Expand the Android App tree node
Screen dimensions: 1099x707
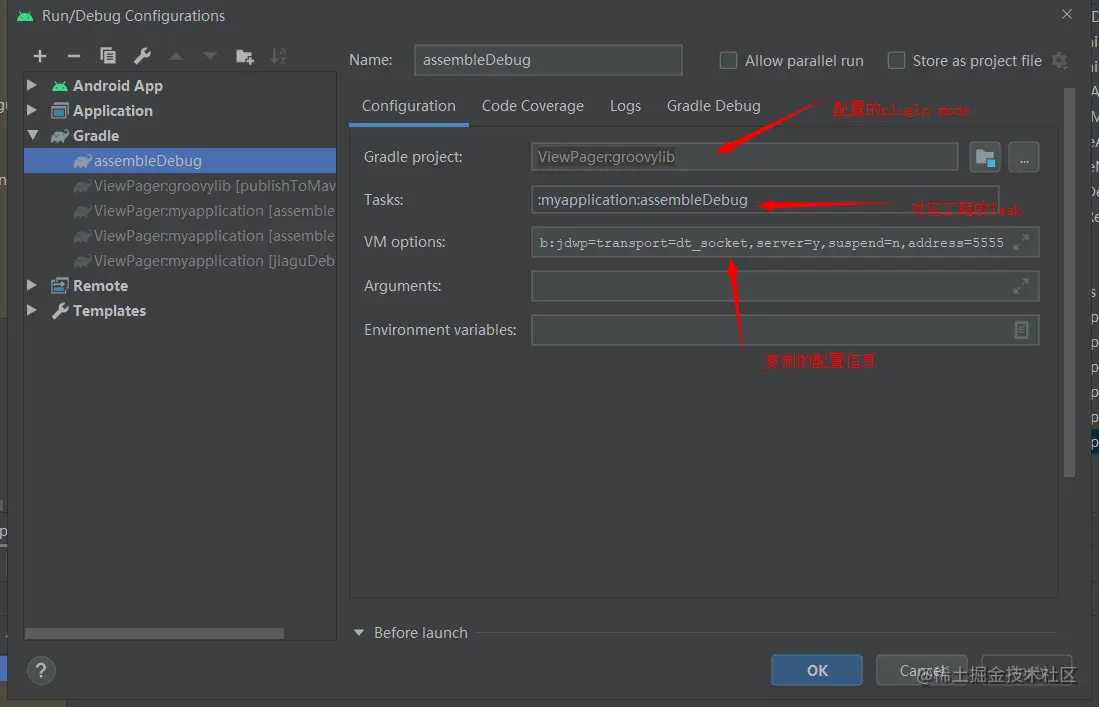pos(32,86)
